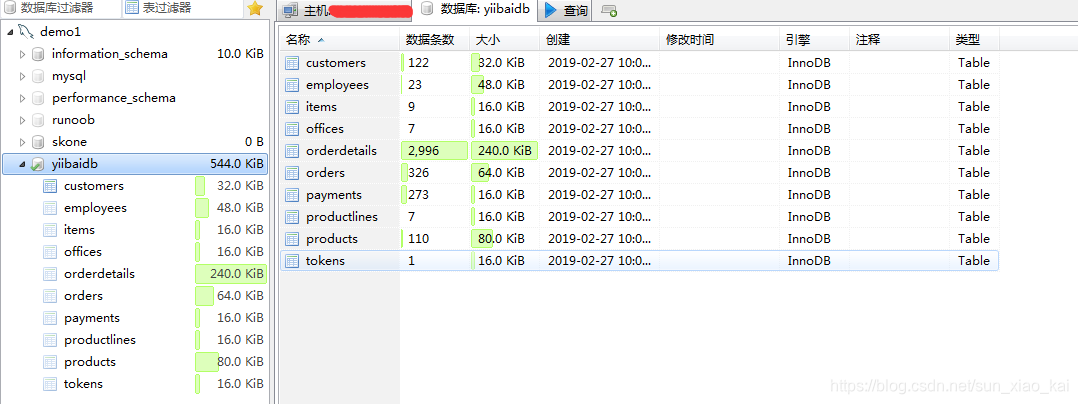Select the employees name in grid
This screenshot has width=1078, height=404.
click(338, 85)
